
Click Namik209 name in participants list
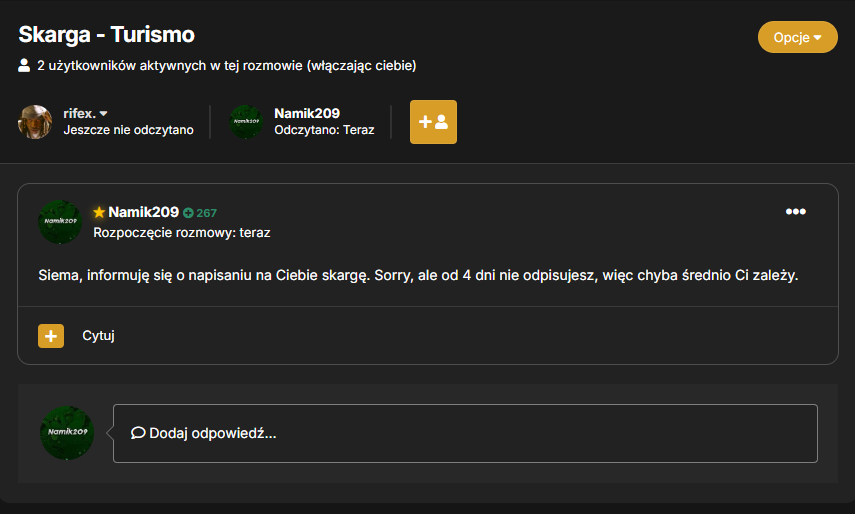(x=307, y=113)
